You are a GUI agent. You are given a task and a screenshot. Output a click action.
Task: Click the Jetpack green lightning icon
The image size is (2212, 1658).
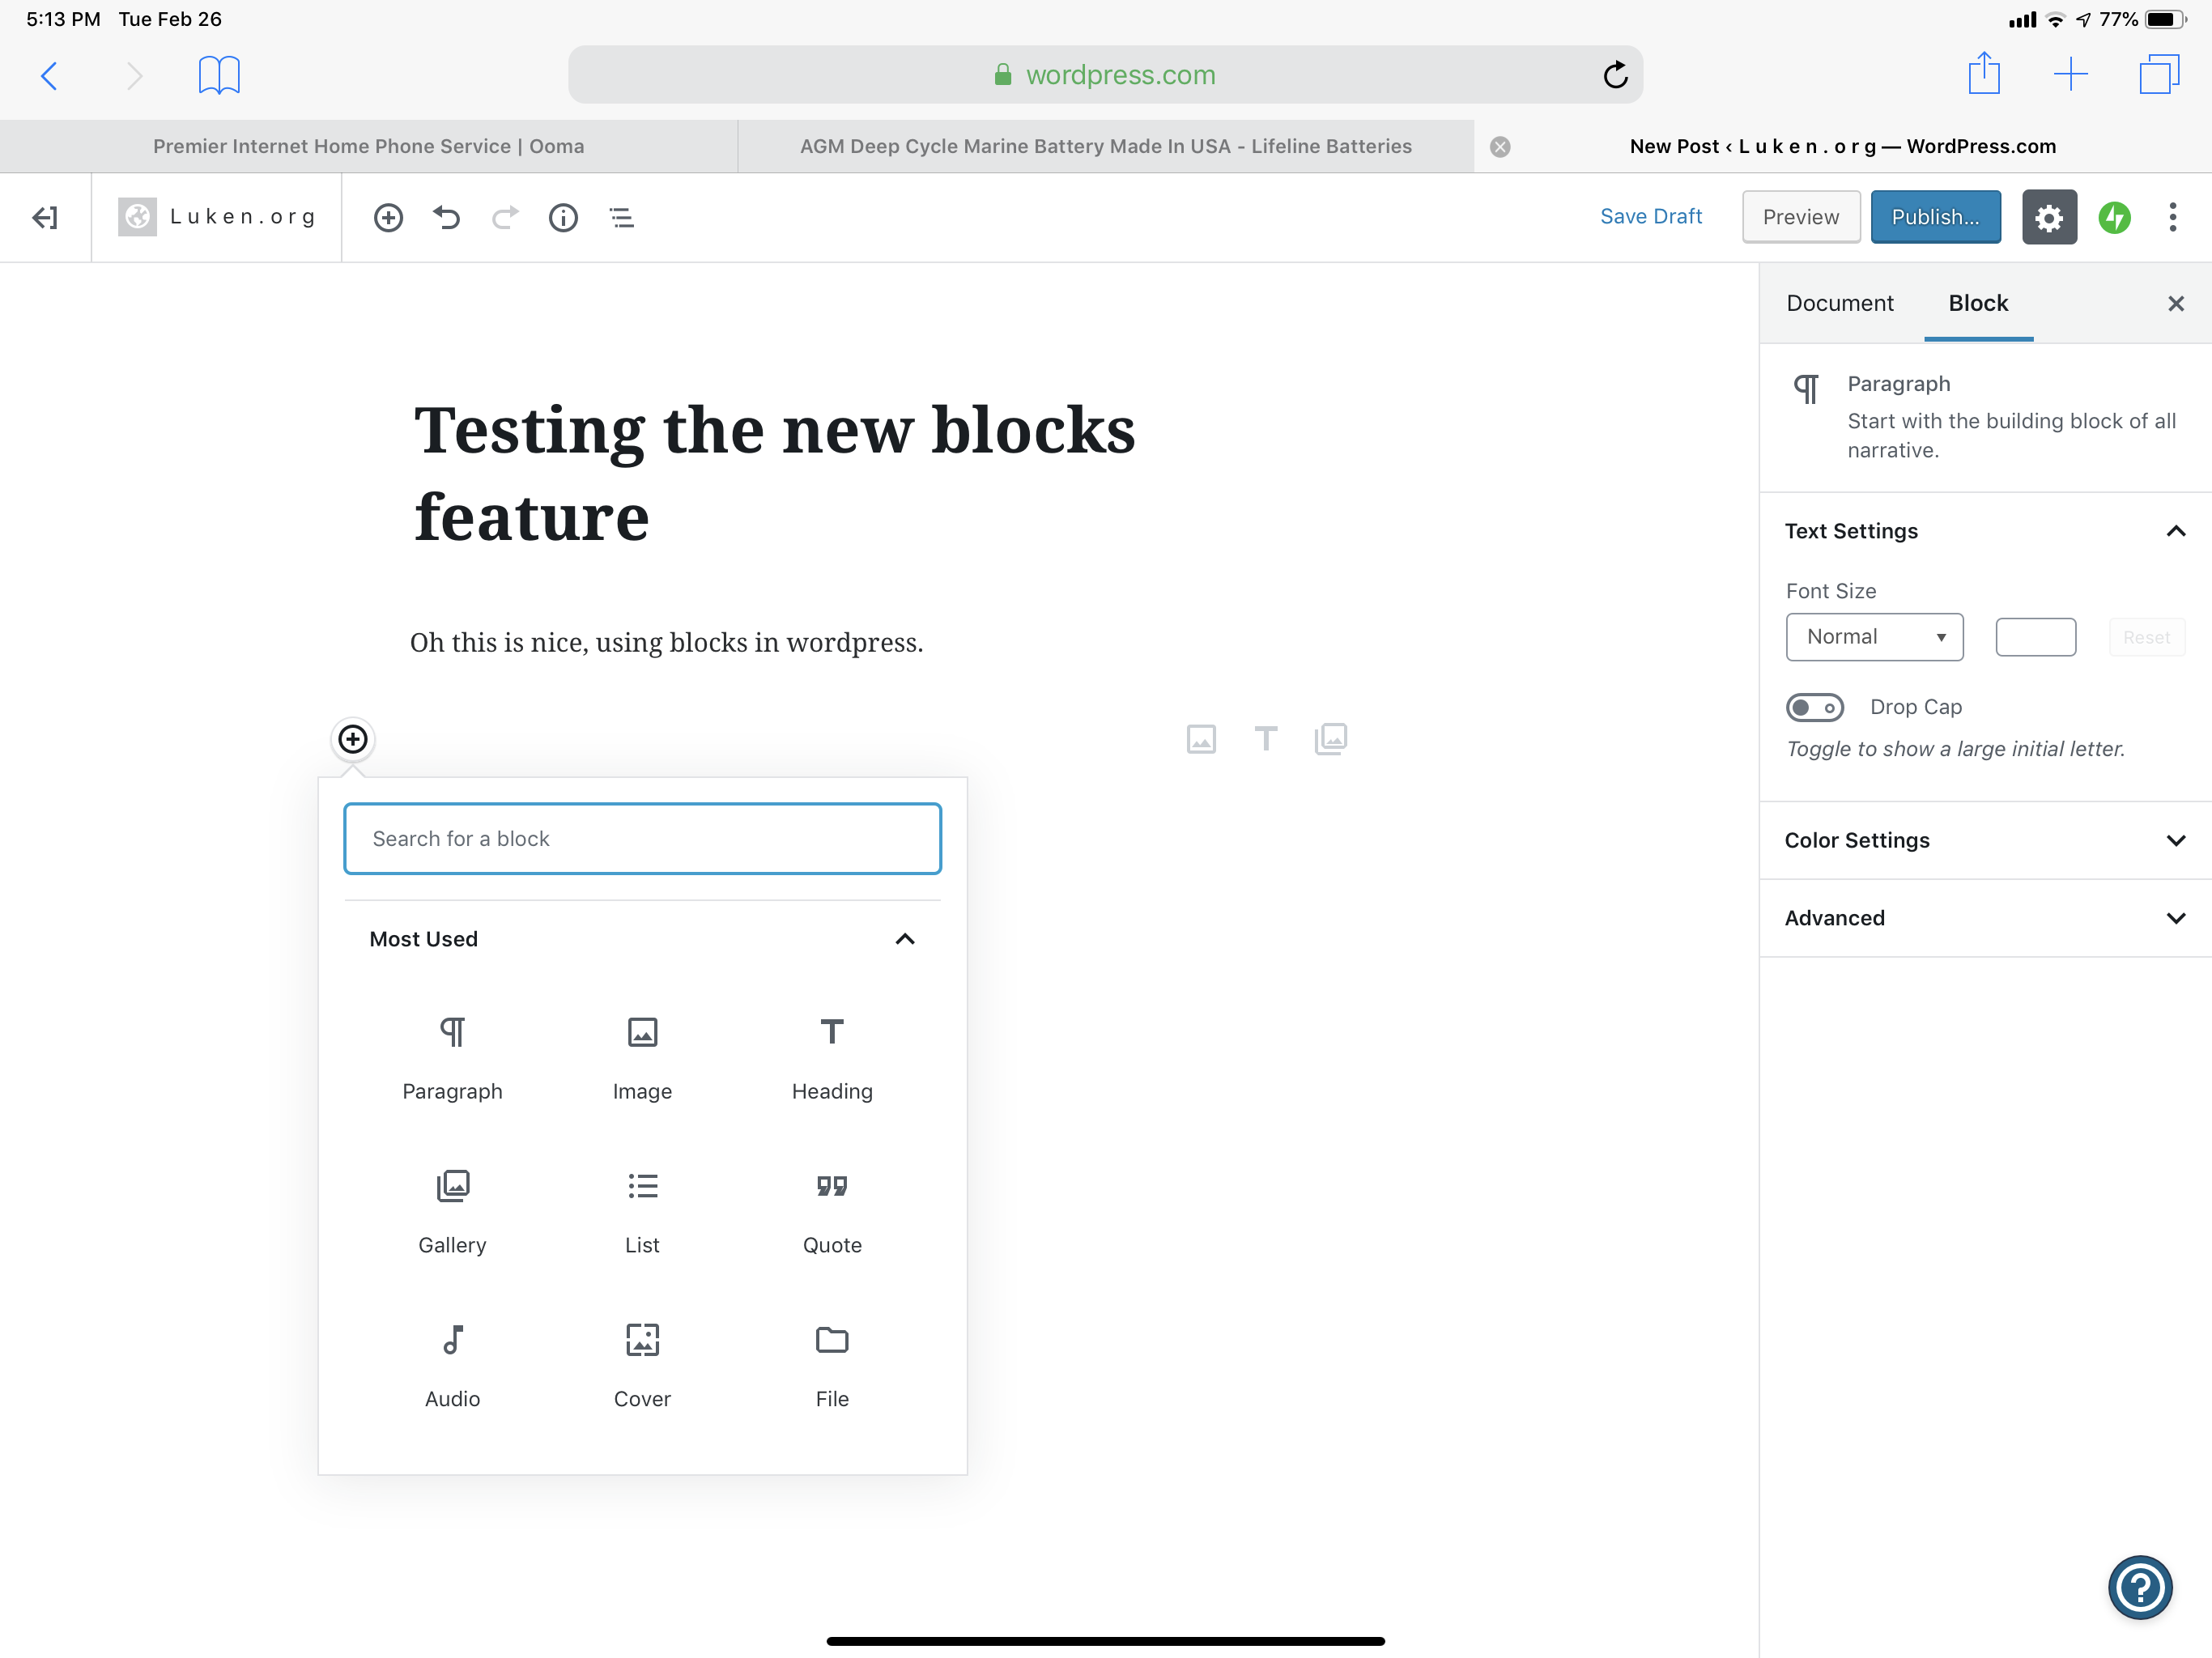[2114, 217]
